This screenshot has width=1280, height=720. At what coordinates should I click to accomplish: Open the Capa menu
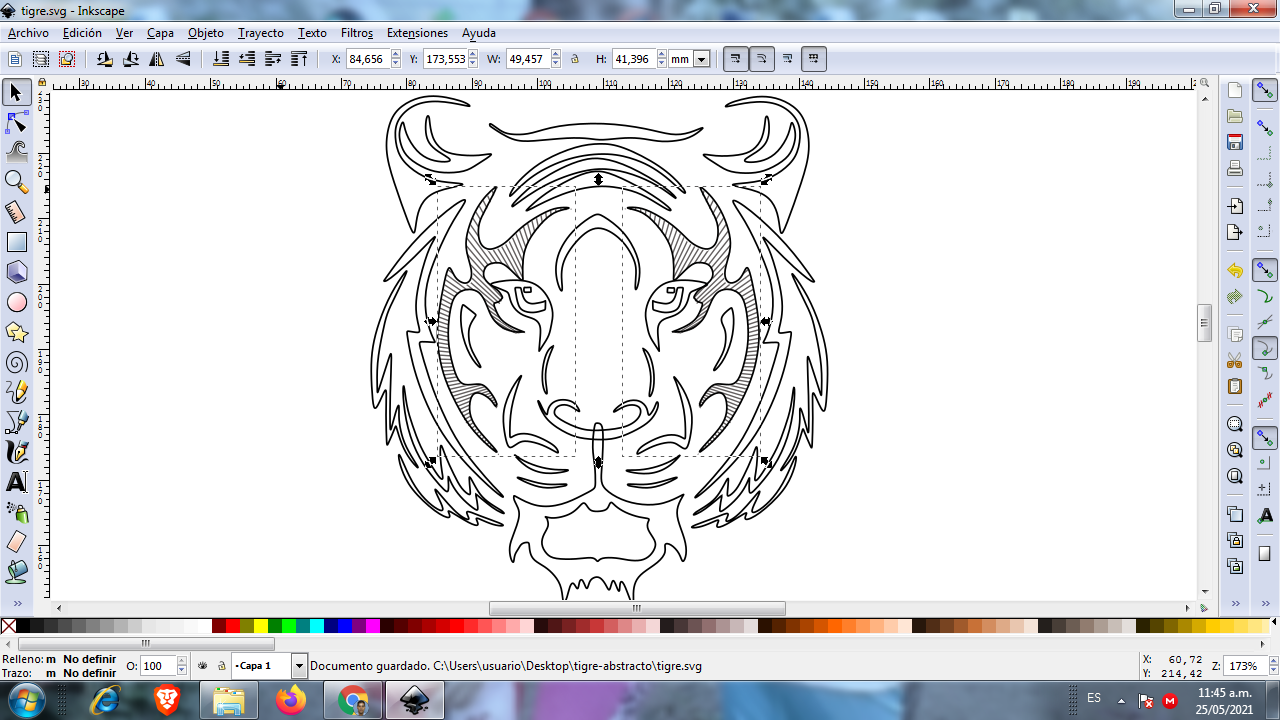[x=160, y=33]
